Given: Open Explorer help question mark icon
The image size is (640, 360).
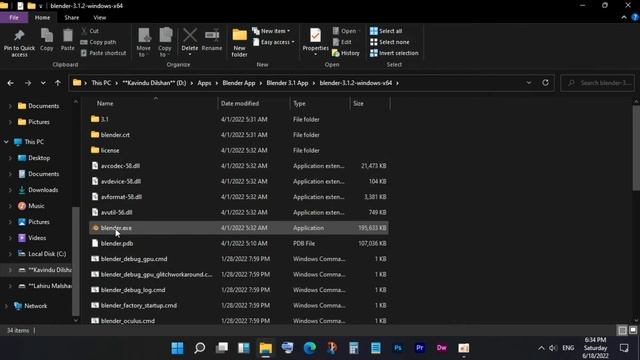Looking at the screenshot, I should pos(635,18).
